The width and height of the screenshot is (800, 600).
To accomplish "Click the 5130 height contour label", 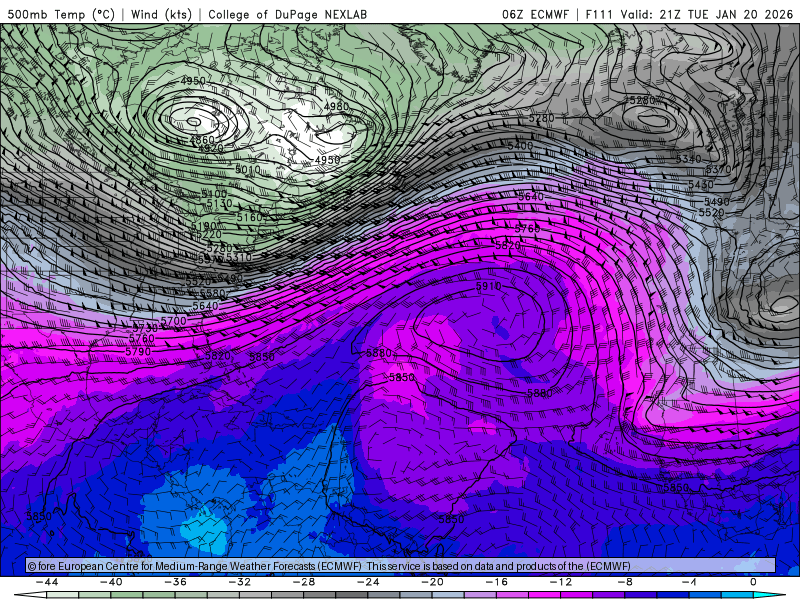I will (x=219, y=203).
